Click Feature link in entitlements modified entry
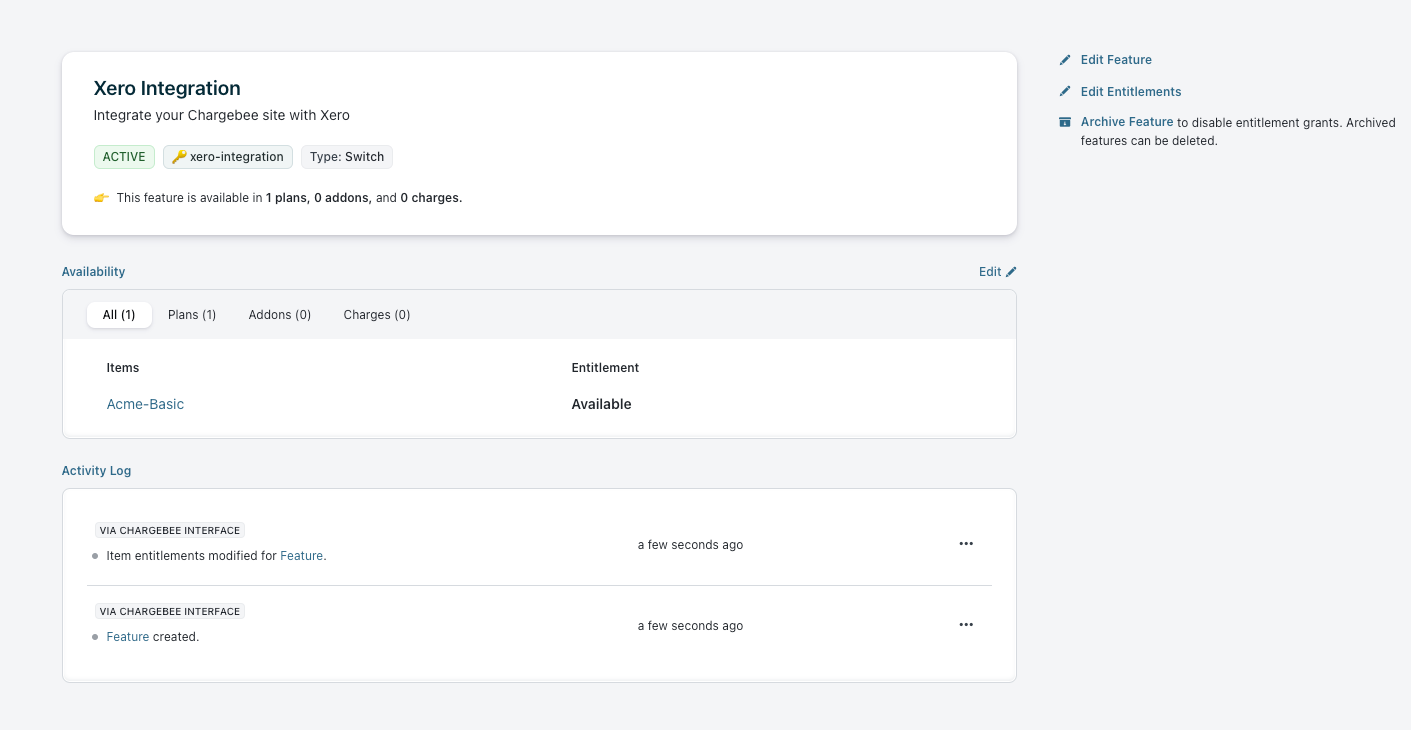Screen dimensions: 1411x730 301,556
